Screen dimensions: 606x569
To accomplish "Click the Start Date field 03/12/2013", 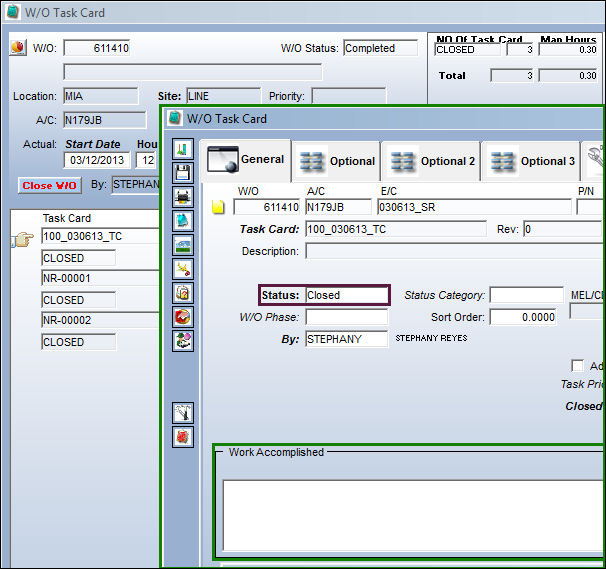I will 97,160.
